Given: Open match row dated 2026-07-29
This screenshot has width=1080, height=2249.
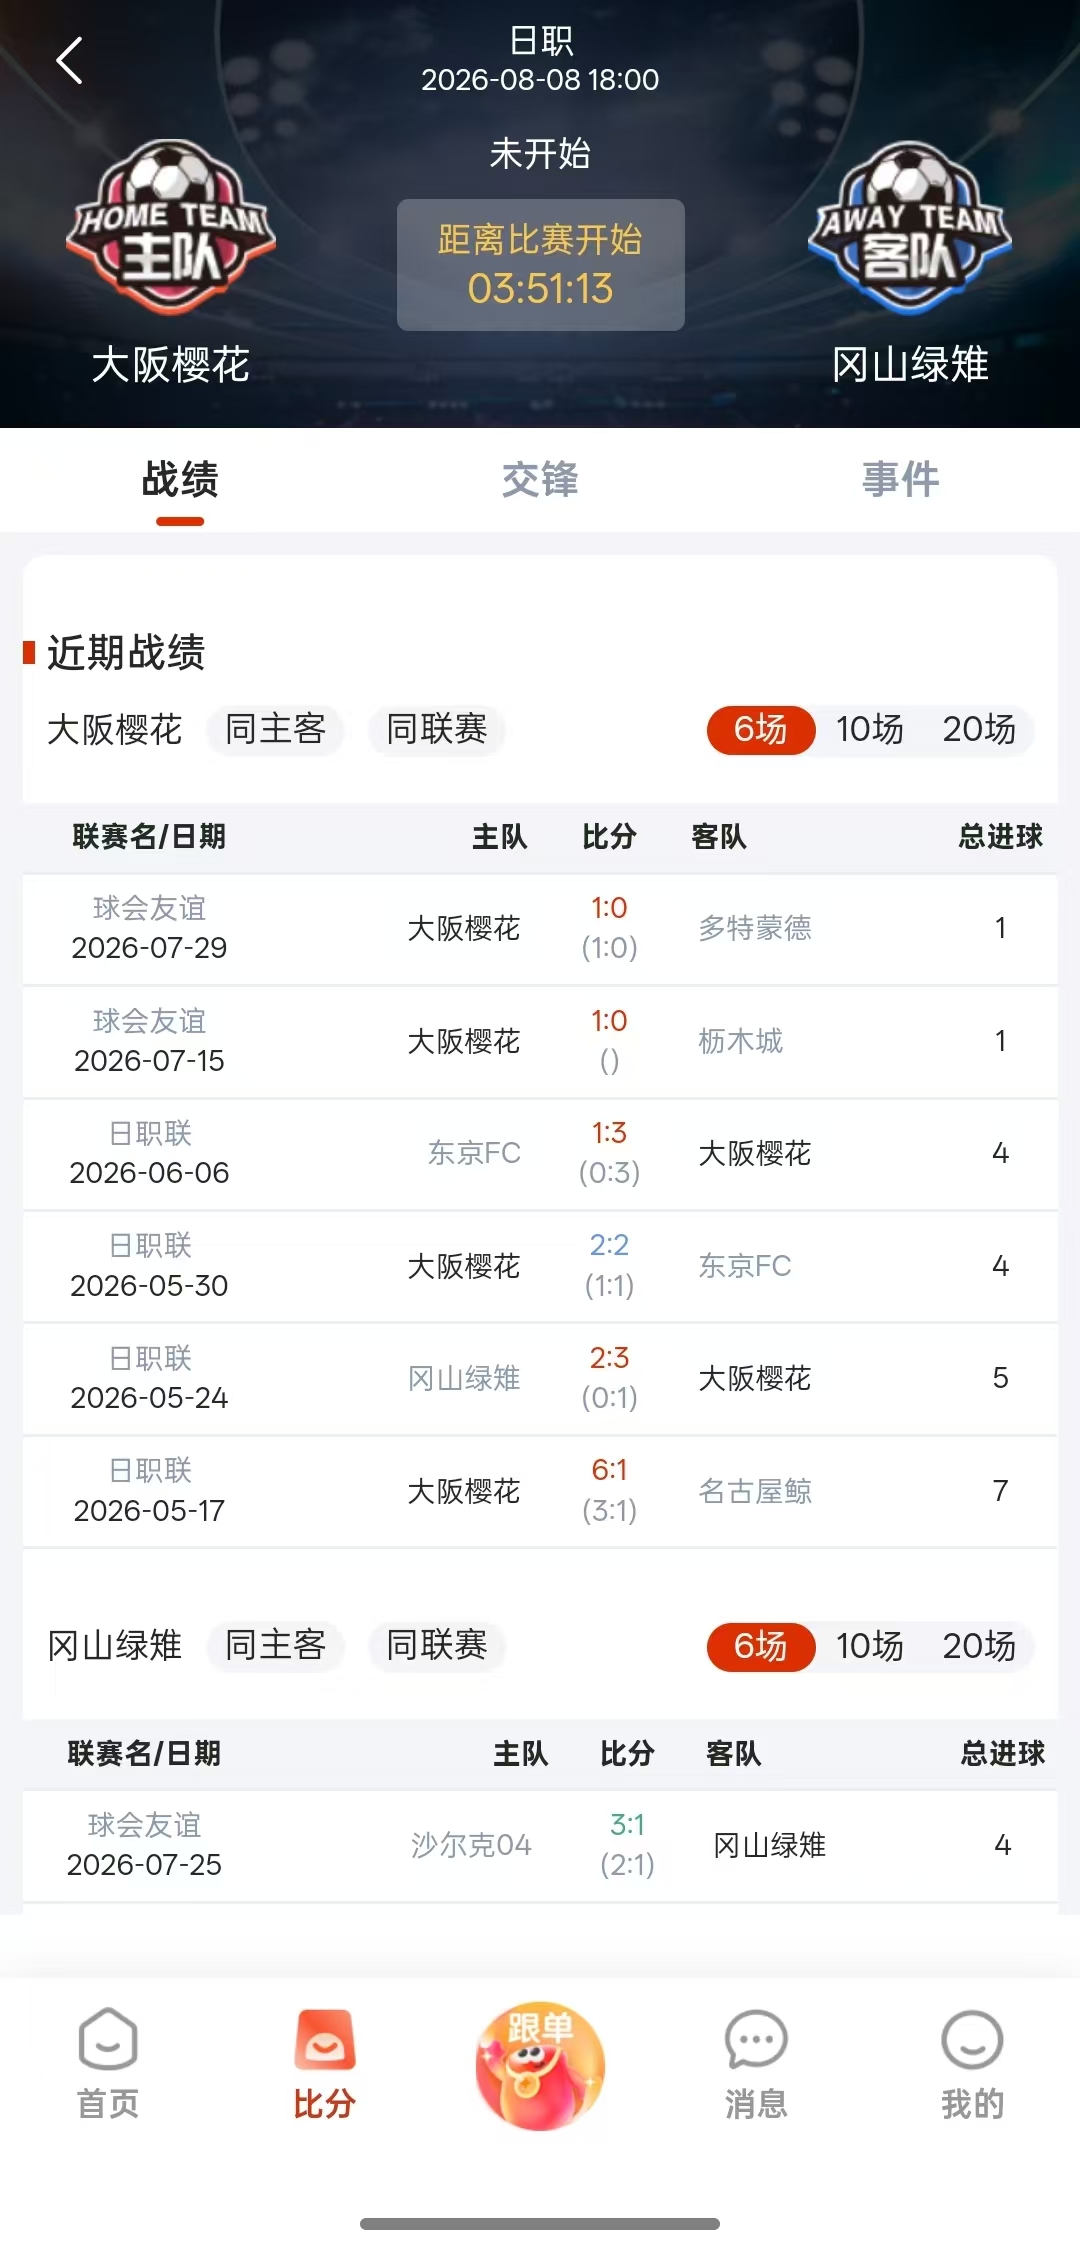Looking at the screenshot, I should tap(540, 929).
